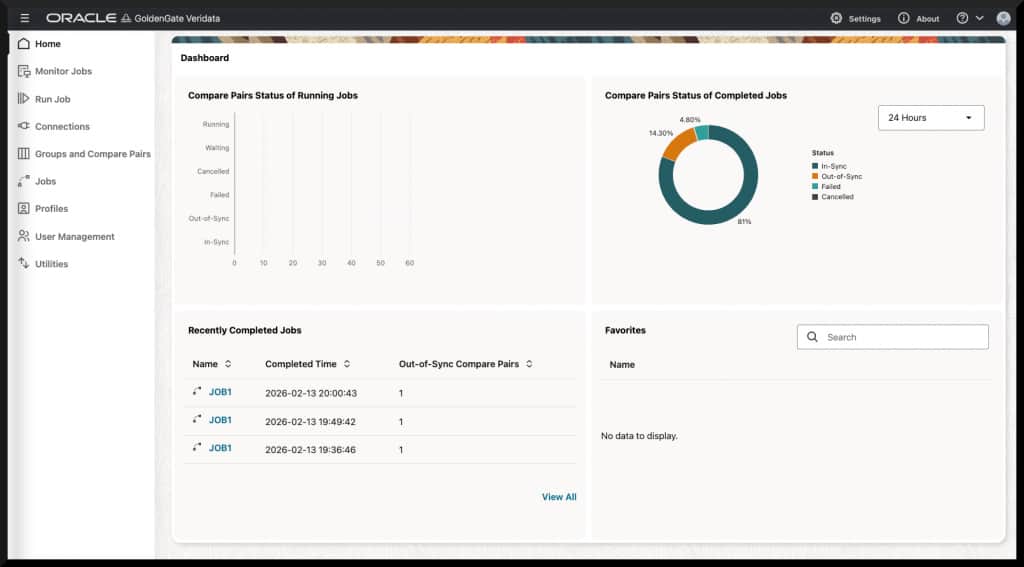This screenshot has height=567, width=1024.
Task: Click the Connections plug icon
Action: [24, 126]
